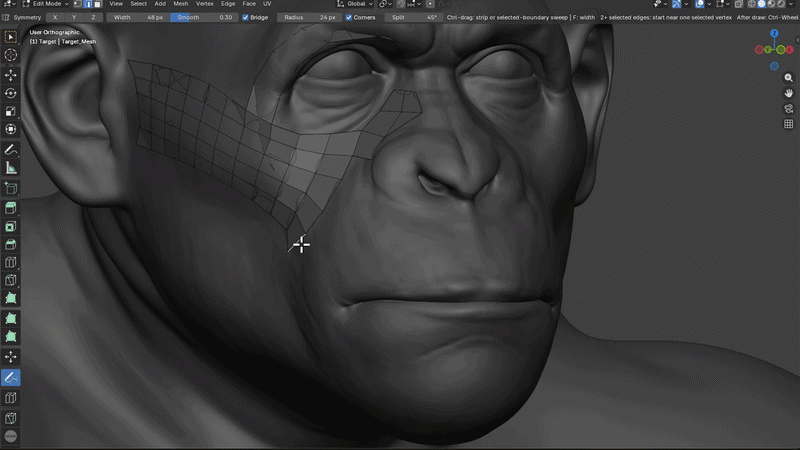Click the round NONE icon in toolbar

tap(11, 436)
